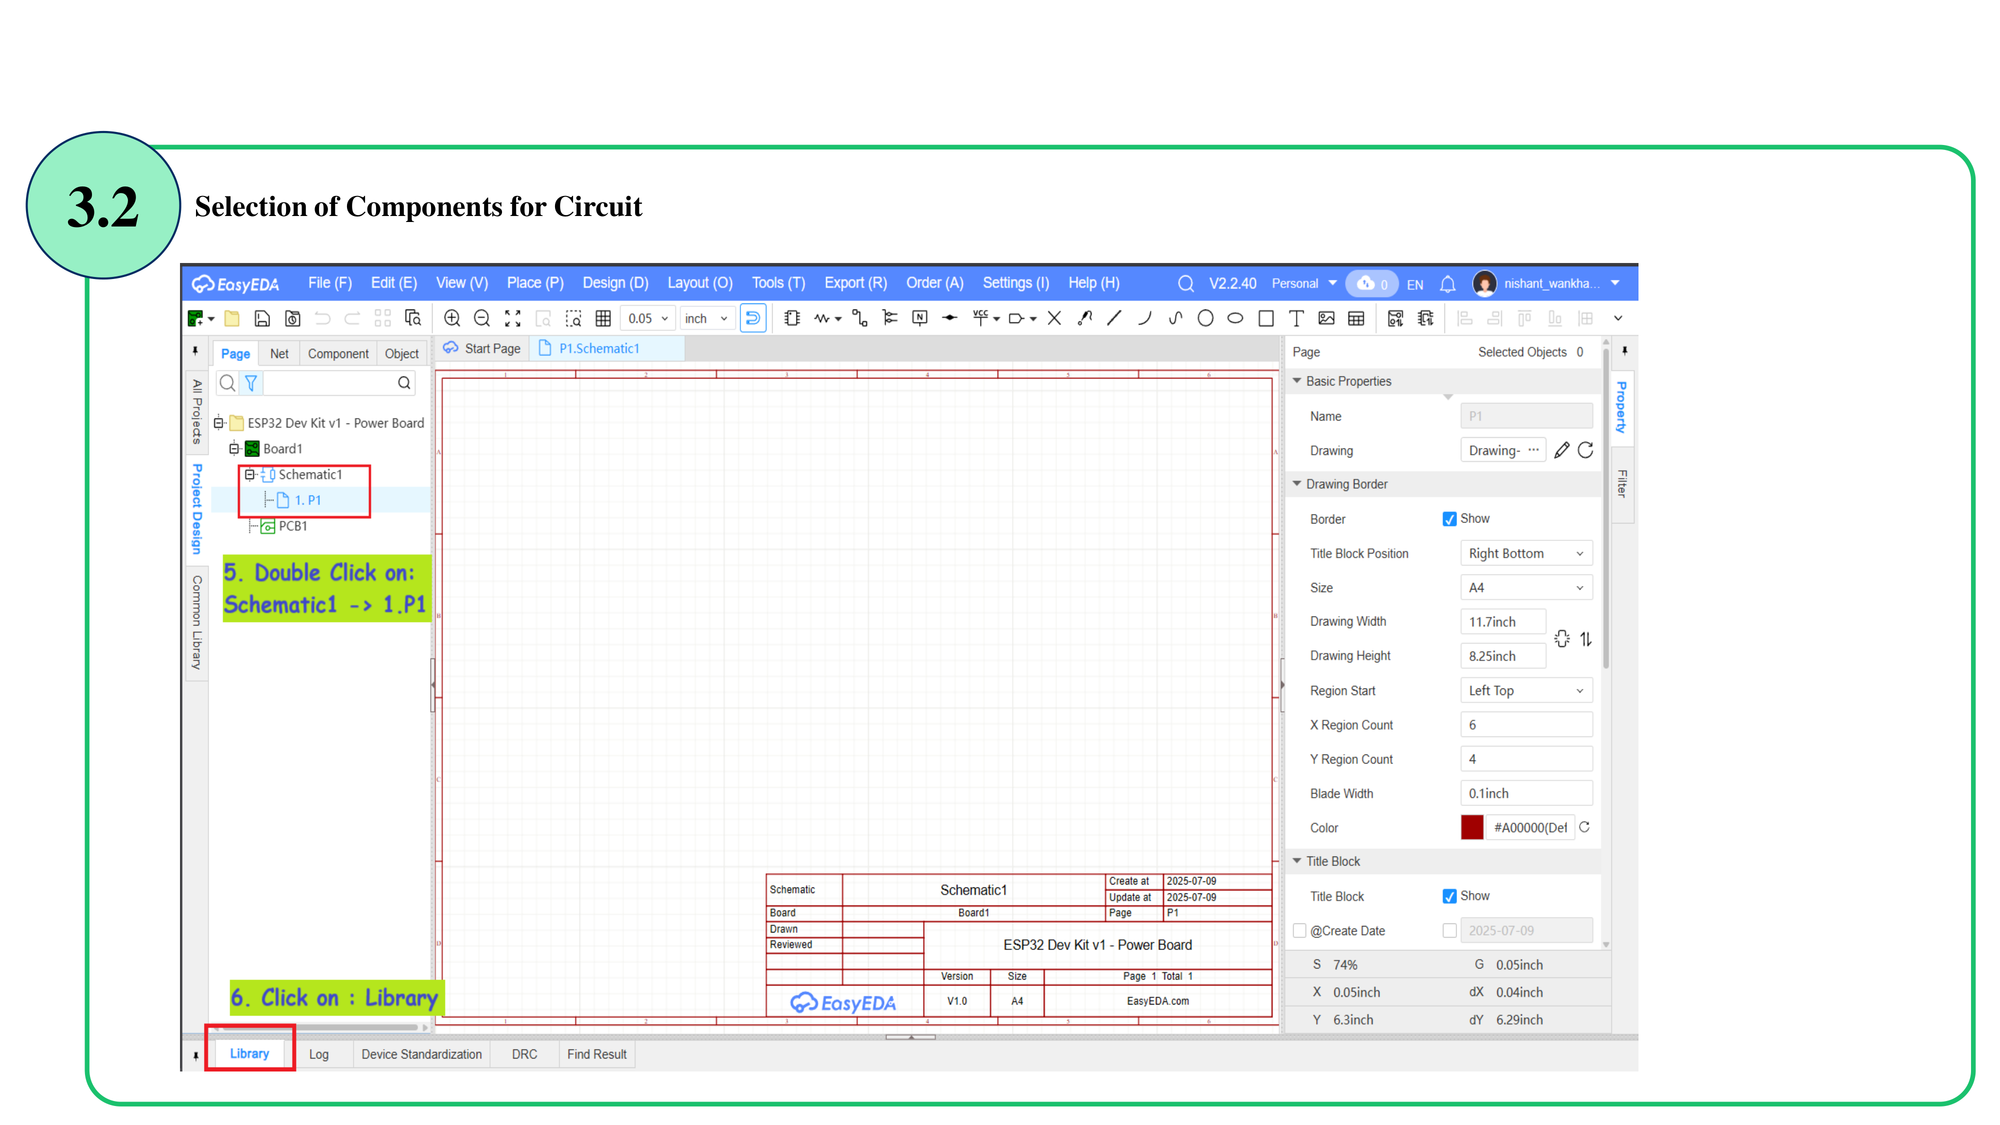
Task: Uncheck the Border Show checkbox
Action: pos(1449,519)
